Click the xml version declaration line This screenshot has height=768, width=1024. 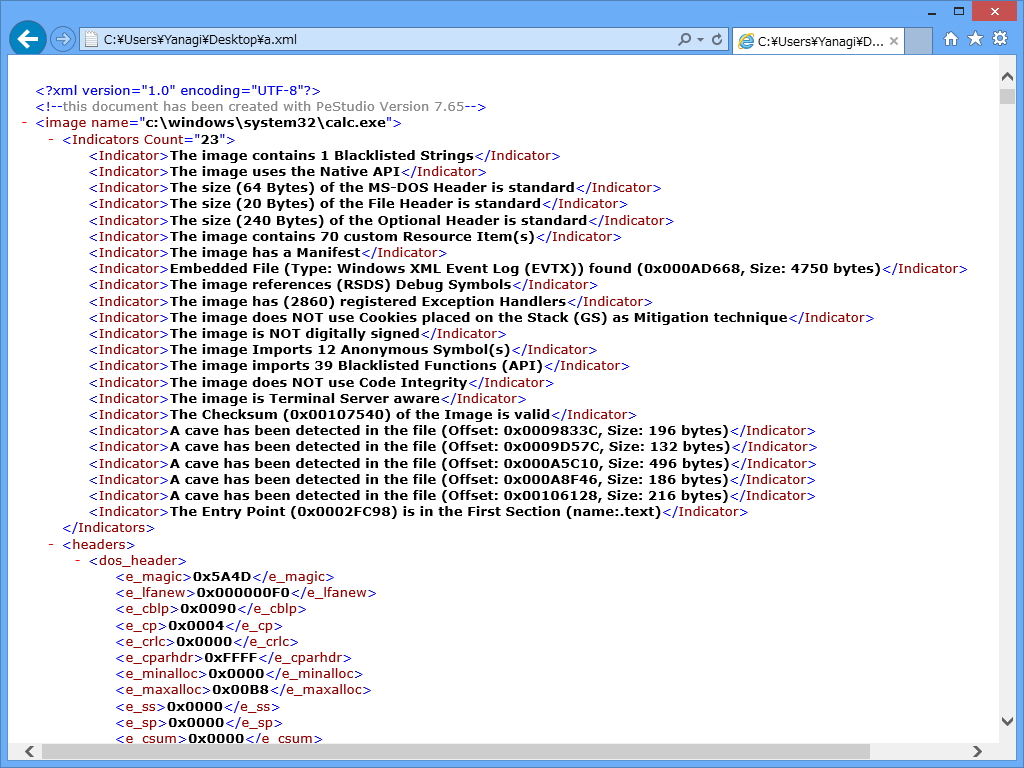coord(178,91)
